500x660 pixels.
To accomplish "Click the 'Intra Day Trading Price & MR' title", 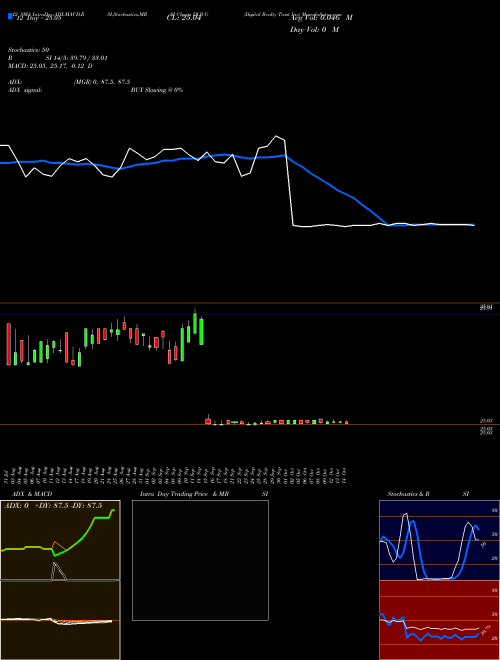I will pos(184,494).
